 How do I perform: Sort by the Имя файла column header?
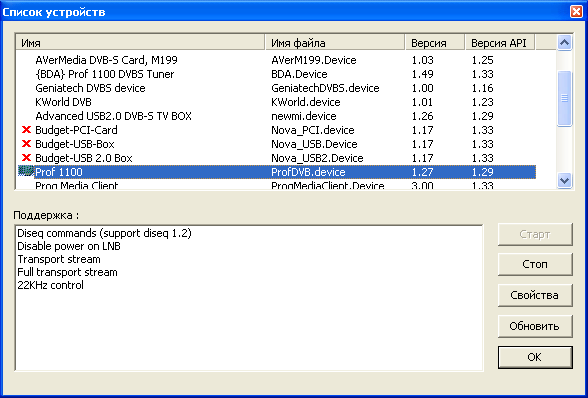pyautogui.click(x=335, y=43)
